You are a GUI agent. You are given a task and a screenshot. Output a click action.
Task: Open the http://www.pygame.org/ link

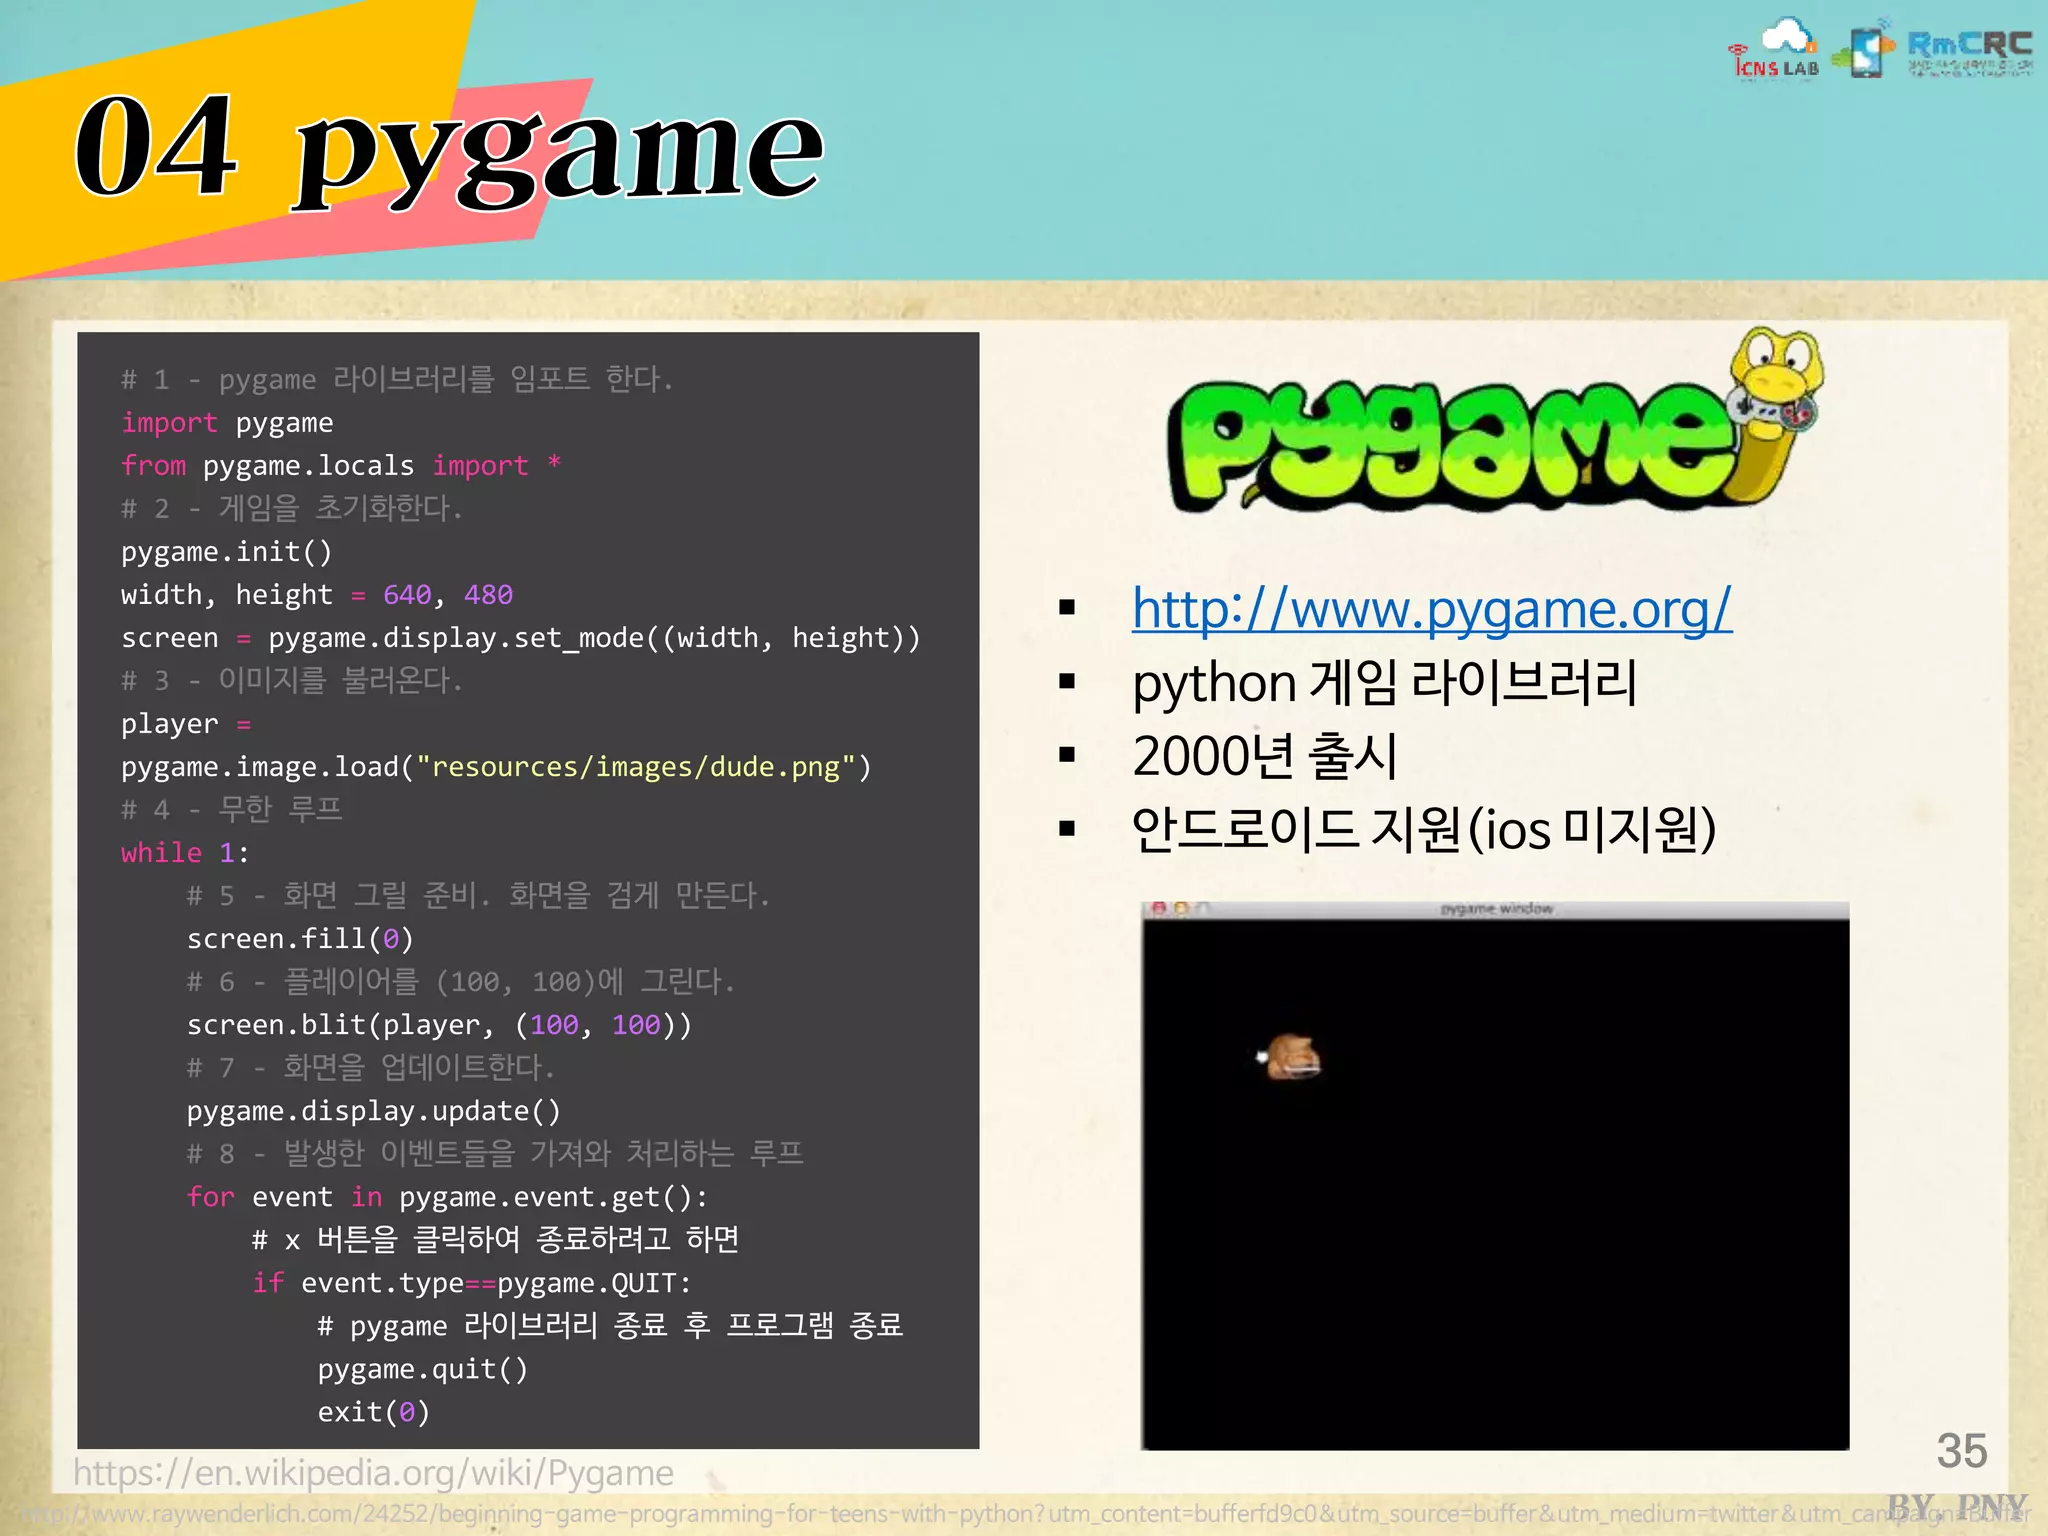point(1431,609)
